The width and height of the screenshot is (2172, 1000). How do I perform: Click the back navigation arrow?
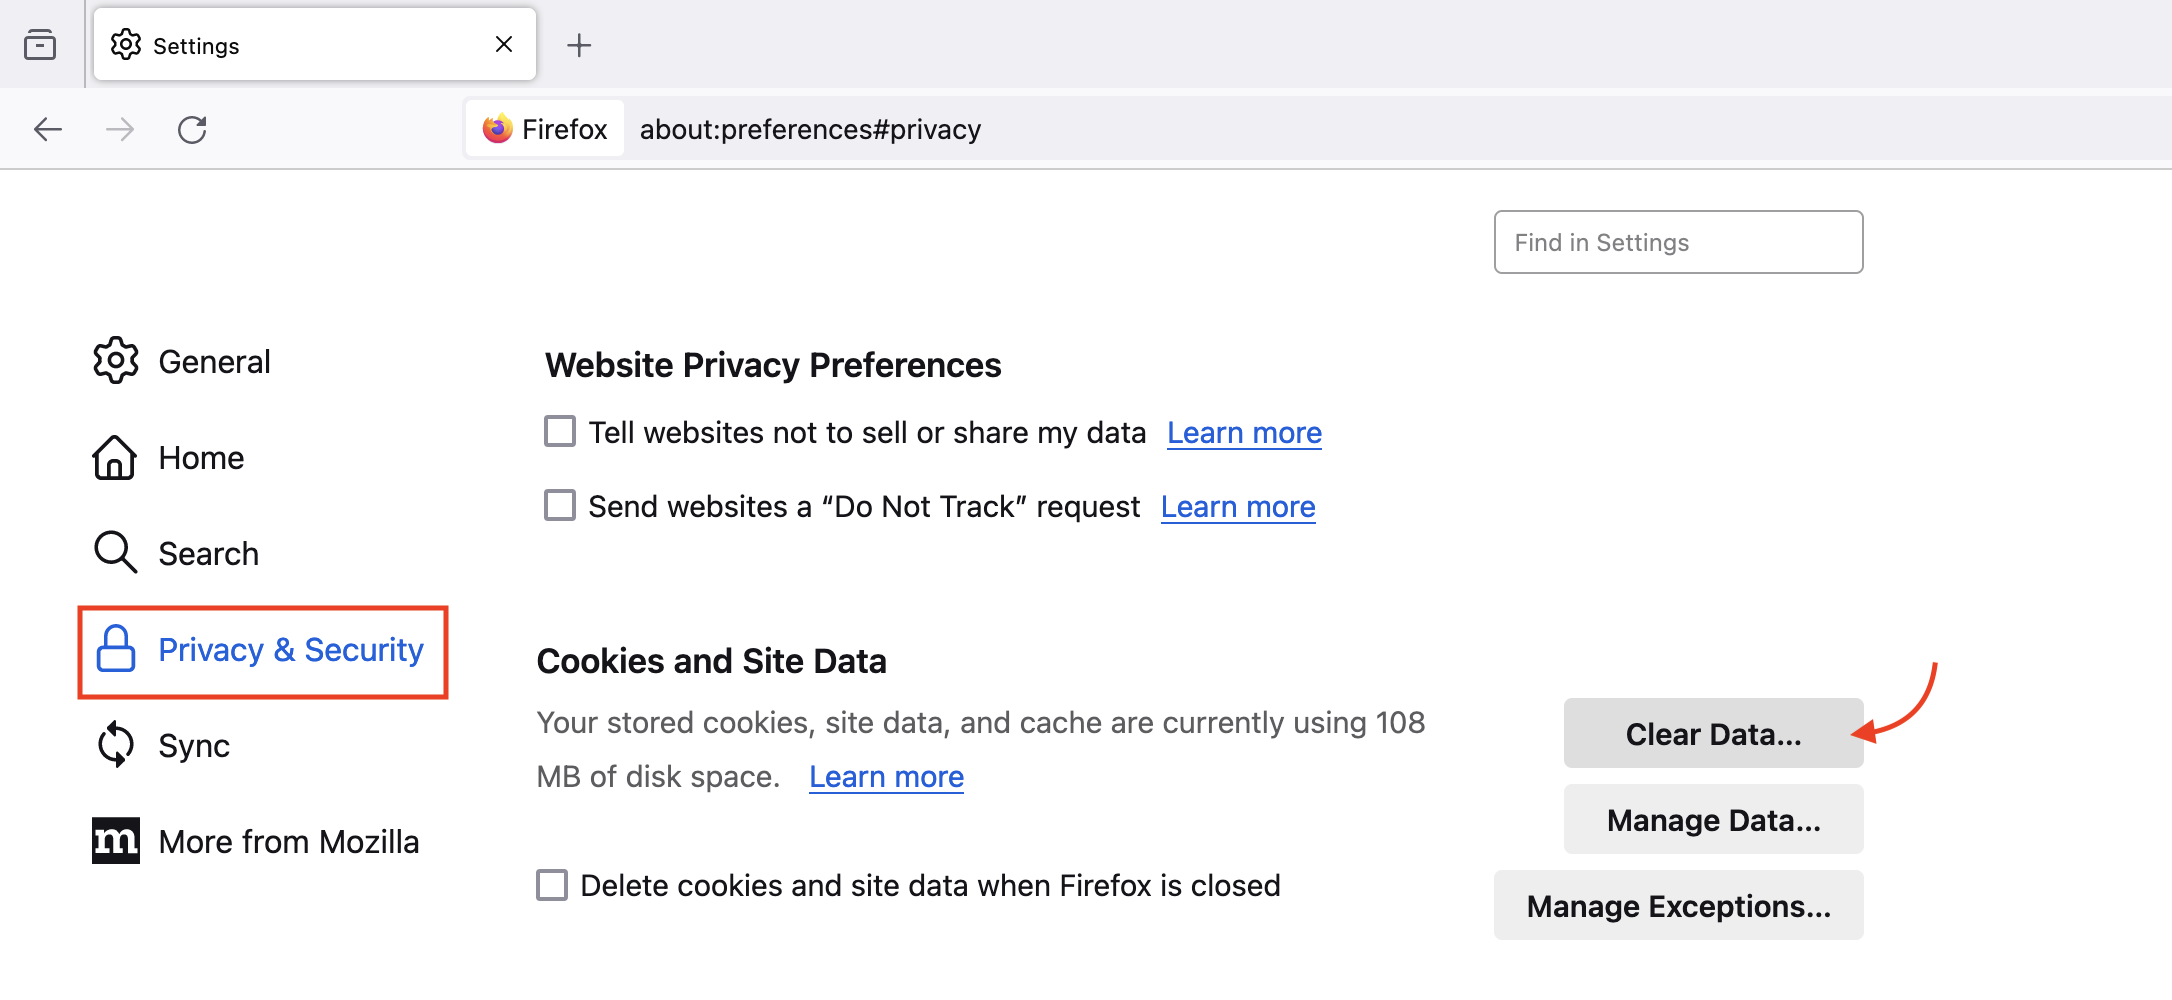pos(48,129)
